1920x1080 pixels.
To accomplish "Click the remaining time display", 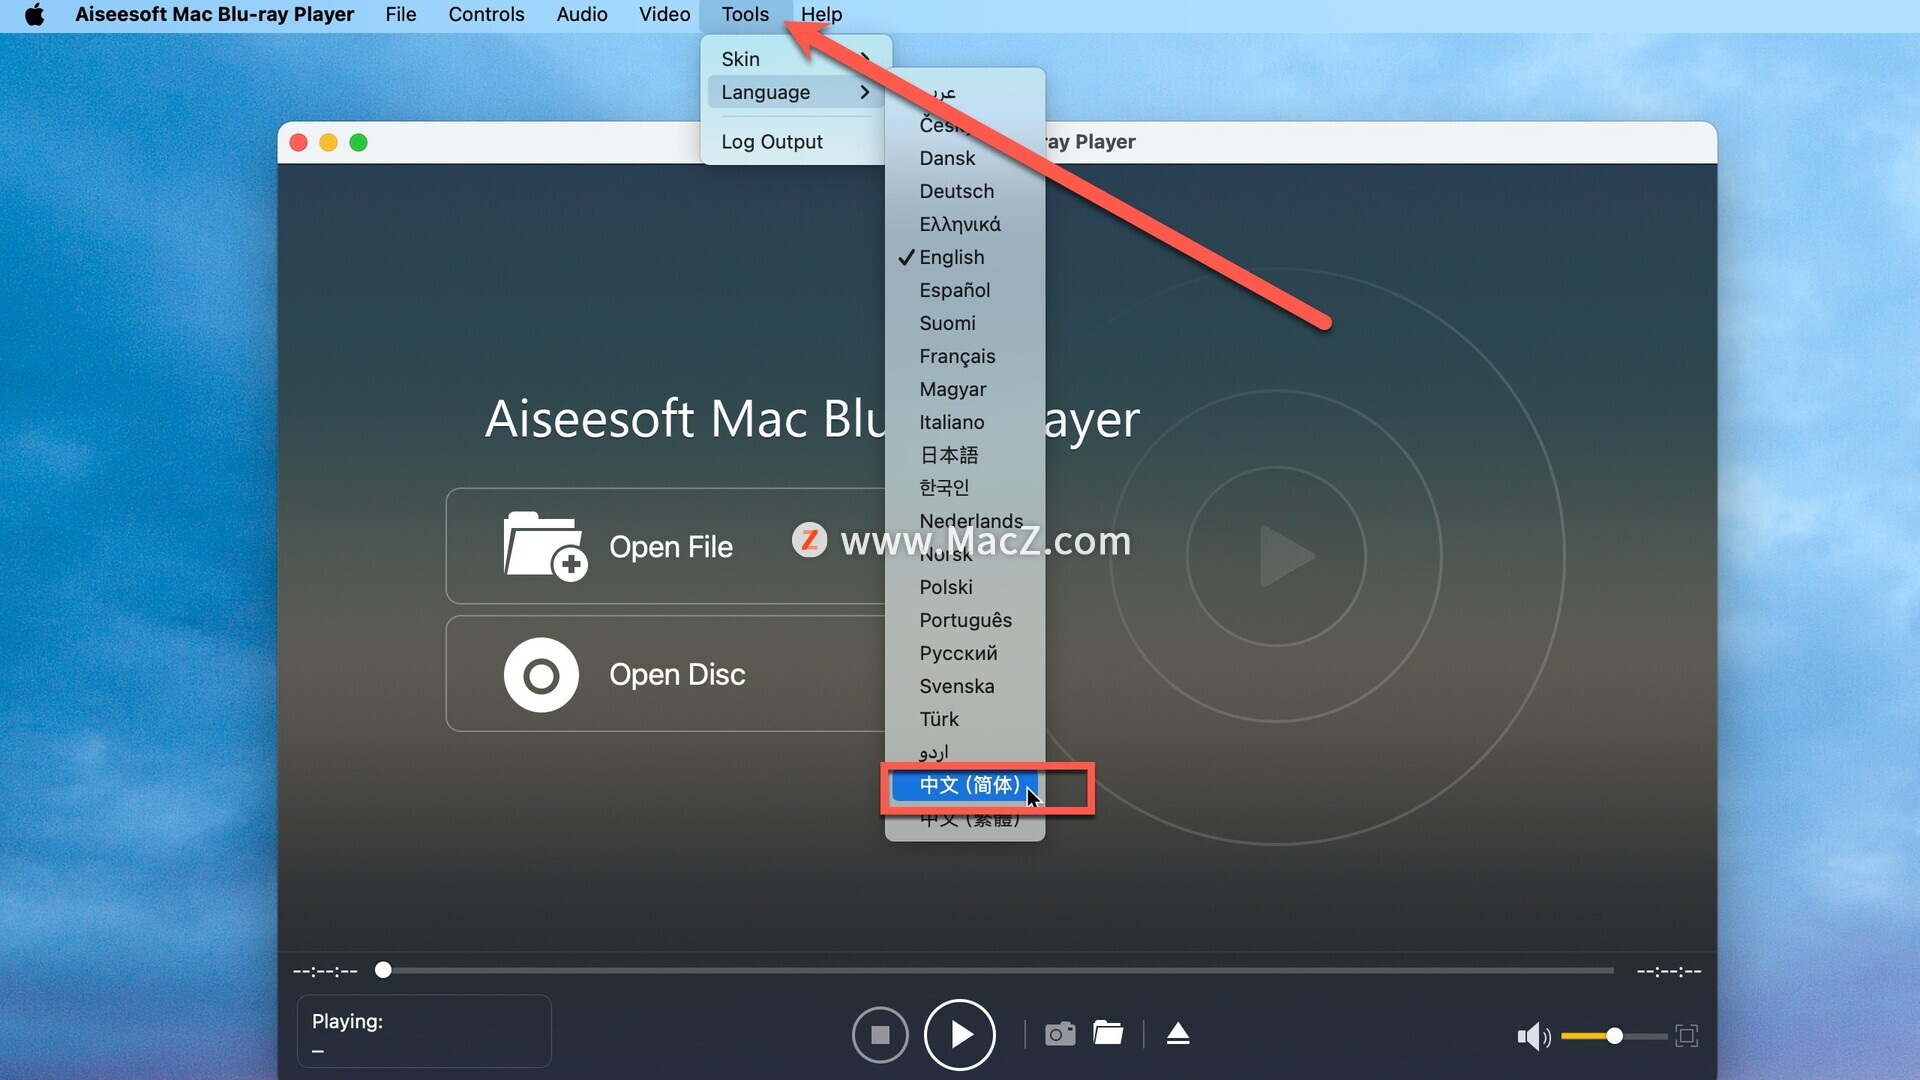I will pos(1669,971).
